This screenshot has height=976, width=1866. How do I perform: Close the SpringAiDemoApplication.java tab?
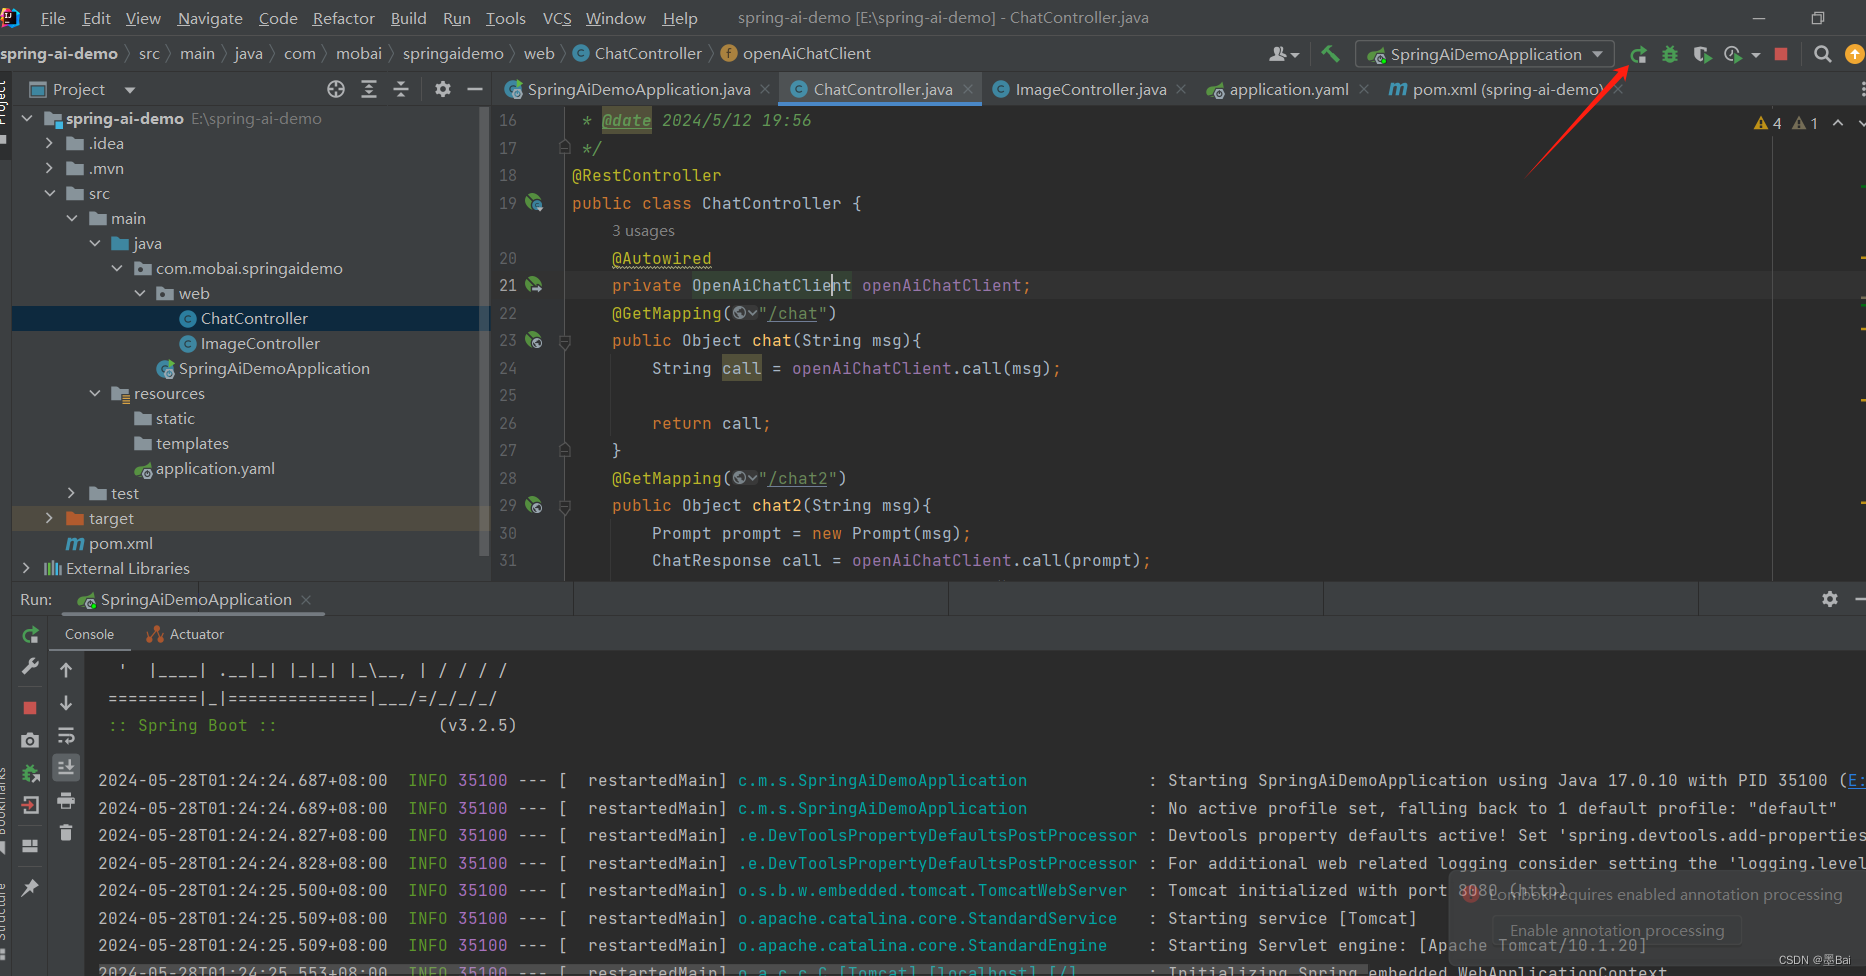765,89
